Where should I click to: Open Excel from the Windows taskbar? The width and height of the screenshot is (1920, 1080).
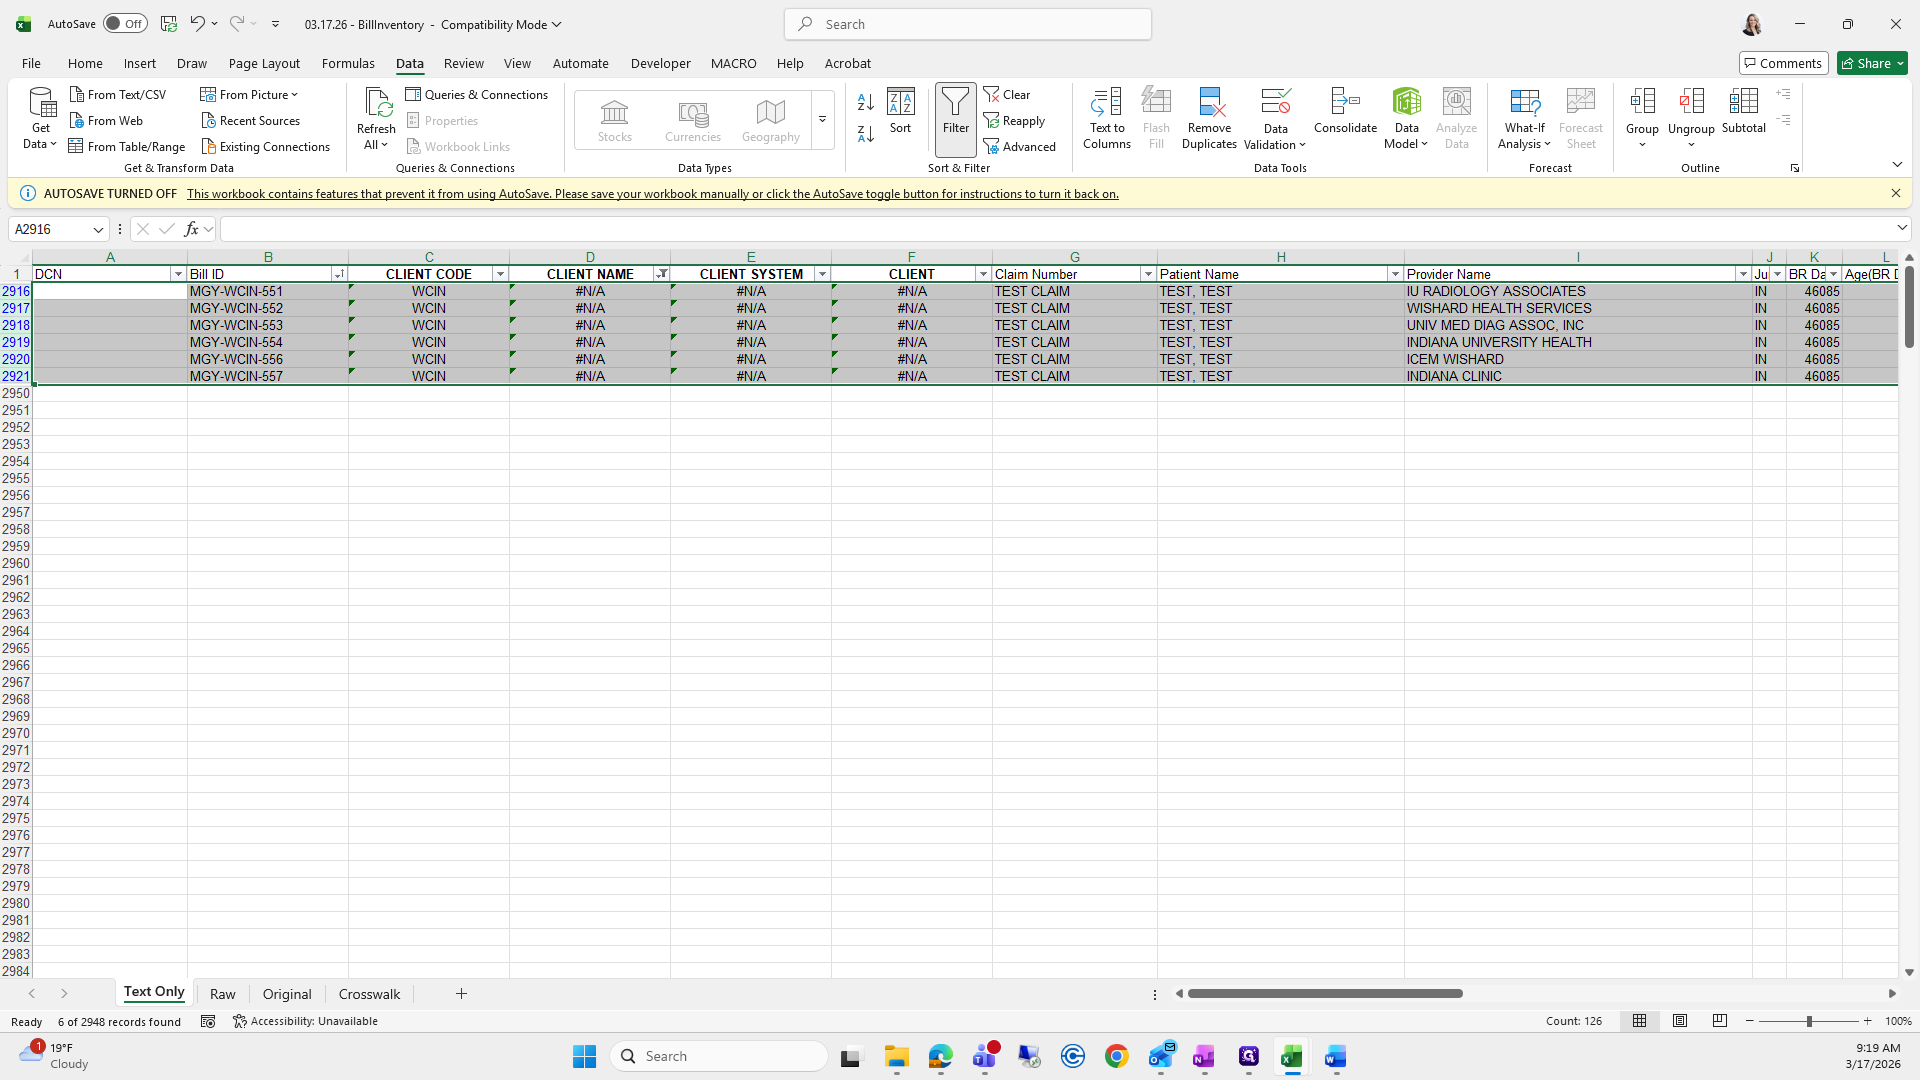1292,1057
